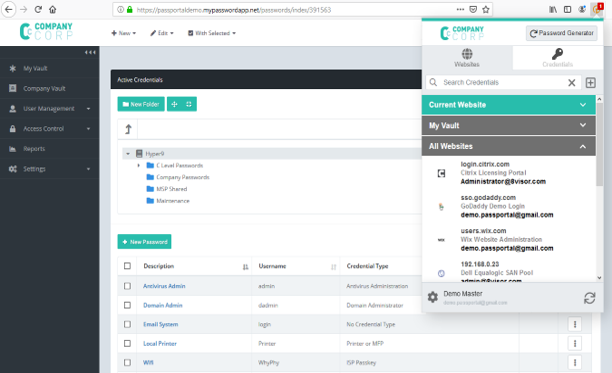Open the page actions three-dot menu in address bar

tap(460, 9)
